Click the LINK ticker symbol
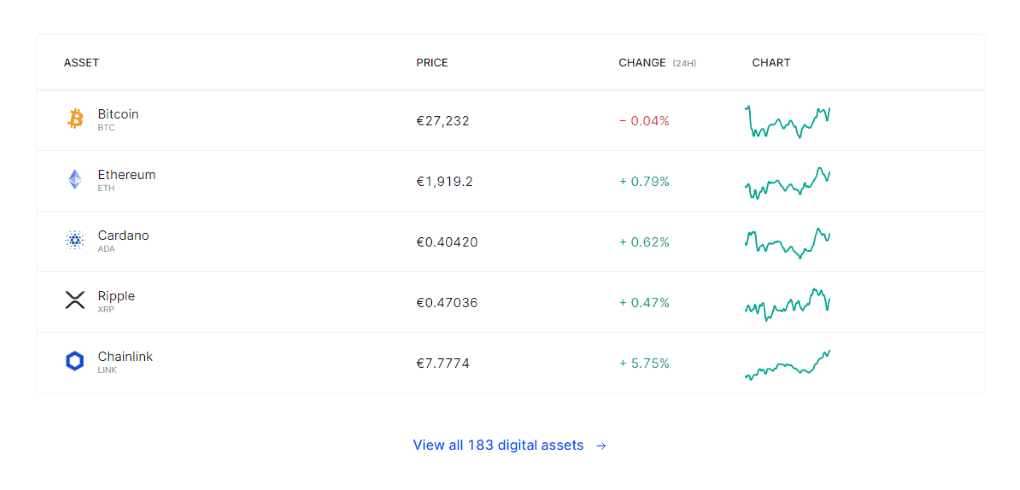This screenshot has width=1020, height=490. tap(107, 370)
